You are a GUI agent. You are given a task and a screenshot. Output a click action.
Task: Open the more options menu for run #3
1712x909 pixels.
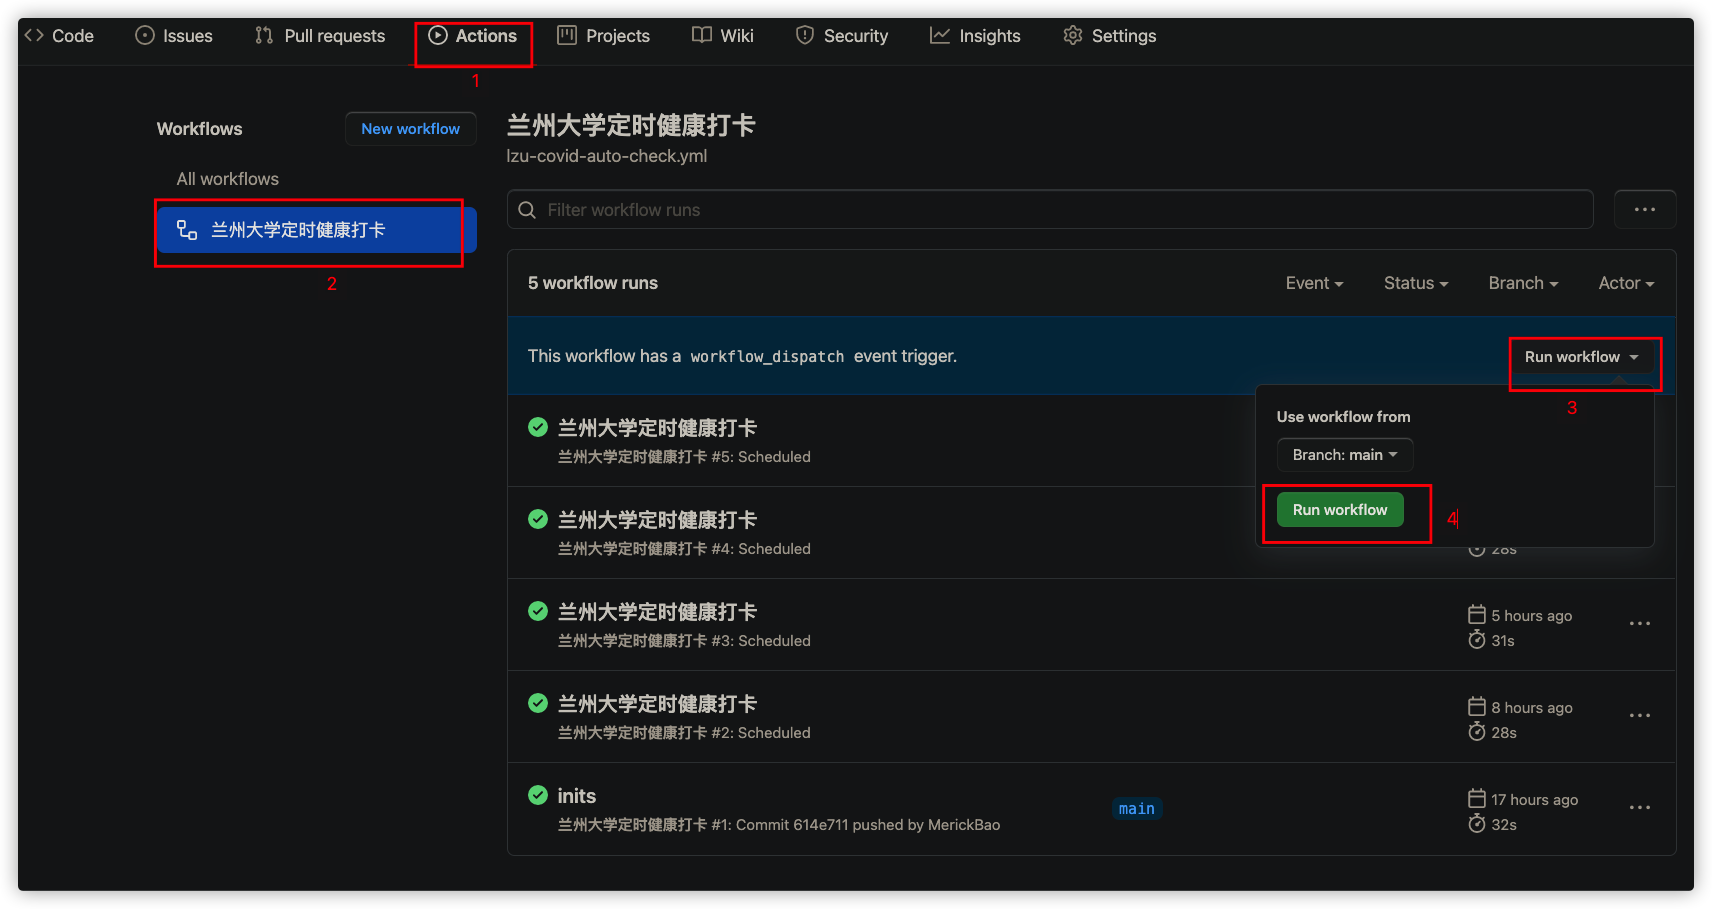[1640, 624]
